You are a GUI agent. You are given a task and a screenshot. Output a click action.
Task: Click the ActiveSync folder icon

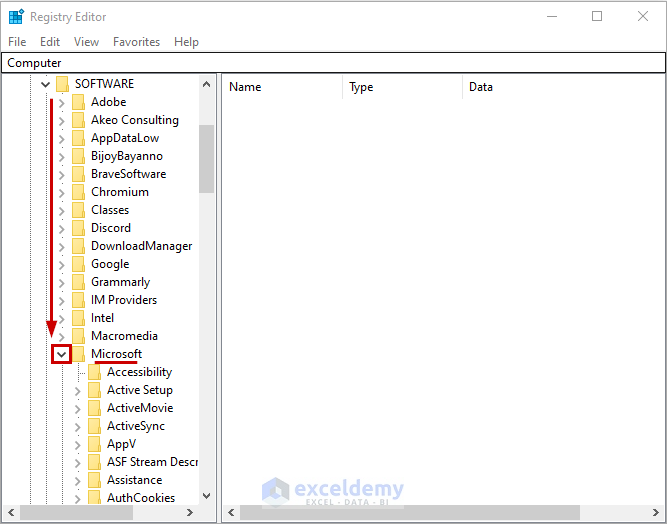[x=94, y=426]
